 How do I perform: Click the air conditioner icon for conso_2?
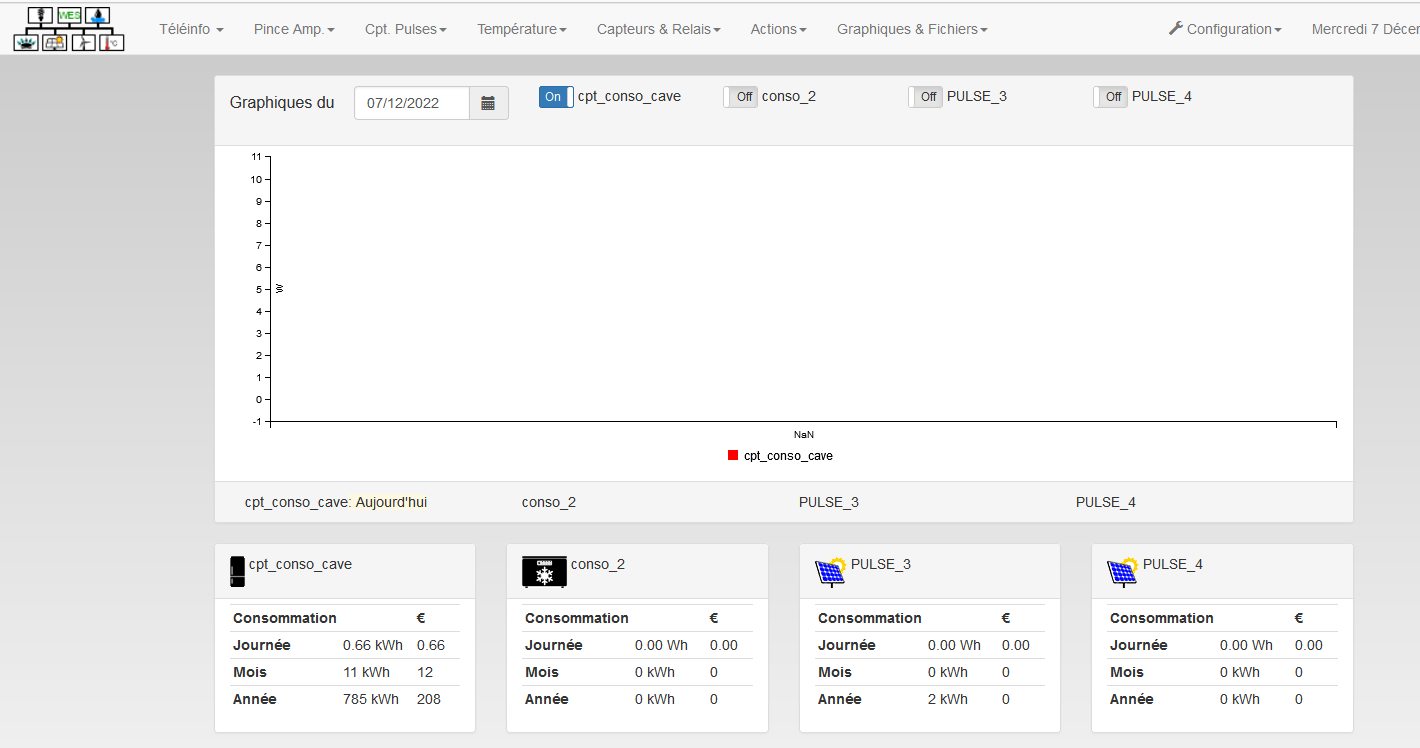pyautogui.click(x=544, y=571)
